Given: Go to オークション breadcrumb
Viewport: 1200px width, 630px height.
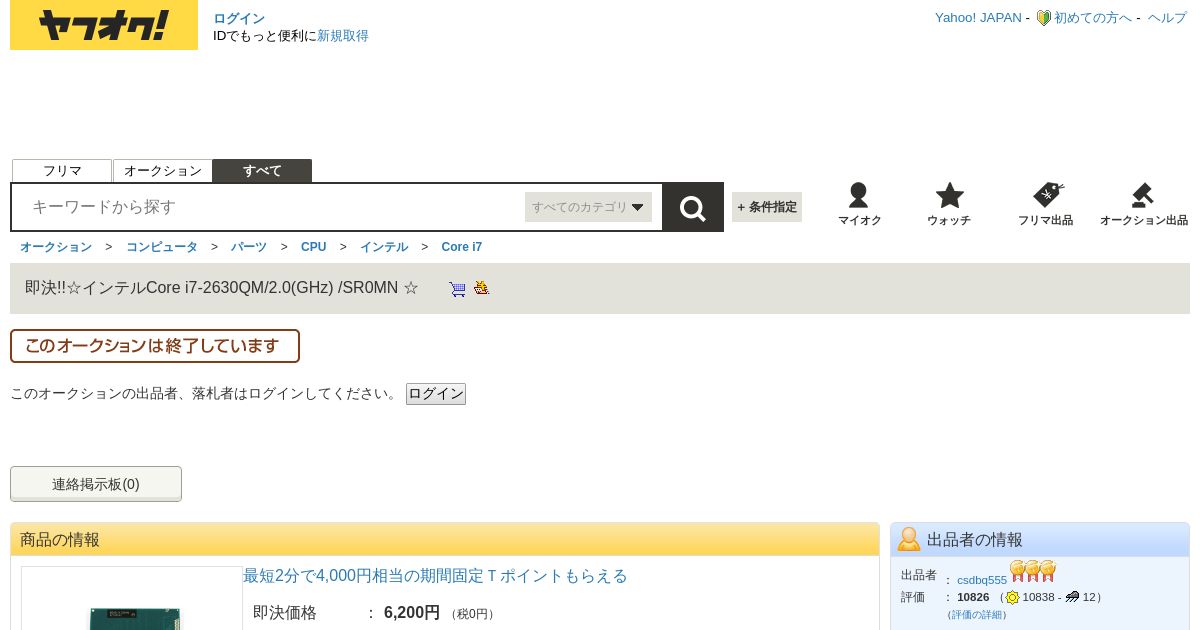Looking at the screenshot, I should click(56, 247).
